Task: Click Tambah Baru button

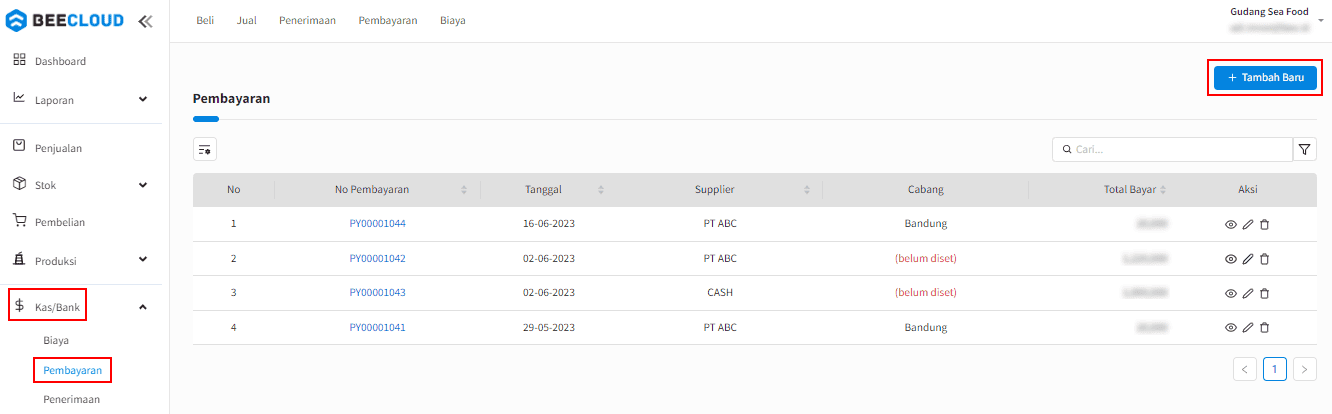Action: coord(1265,77)
